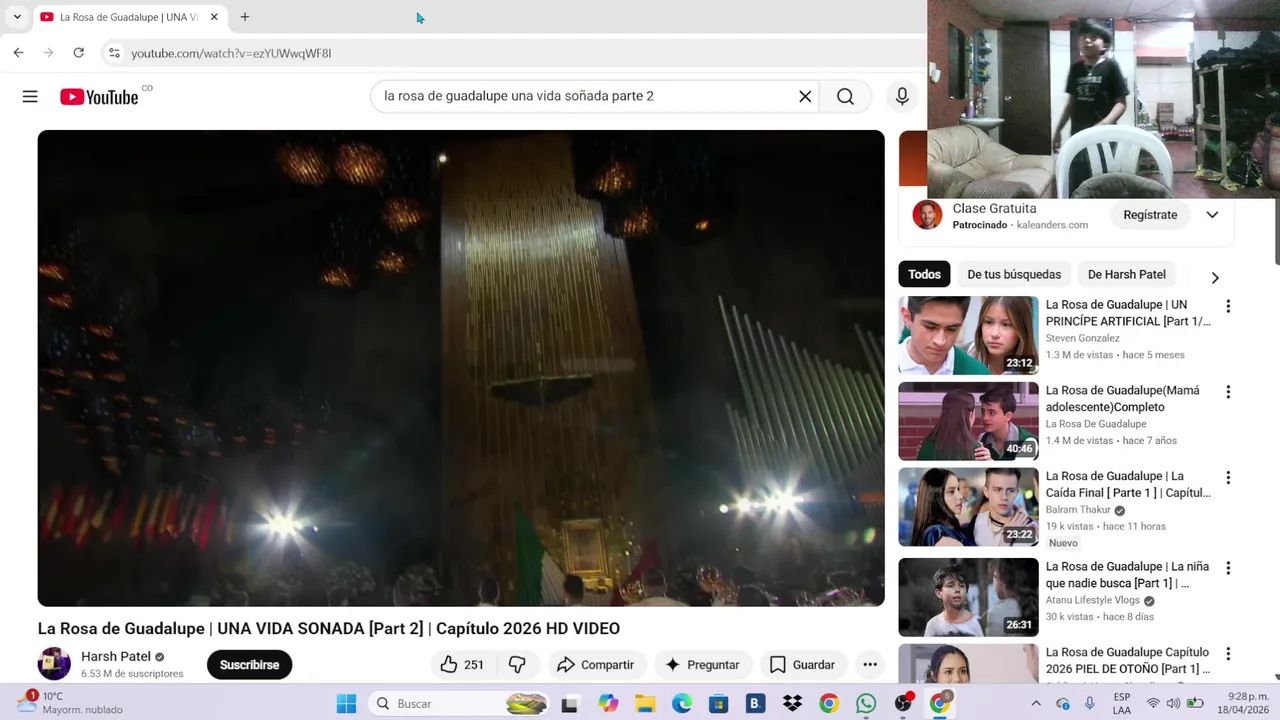Open Microsoft Edge on the taskbar
This screenshot has width=1280, height=720.
[682, 704]
